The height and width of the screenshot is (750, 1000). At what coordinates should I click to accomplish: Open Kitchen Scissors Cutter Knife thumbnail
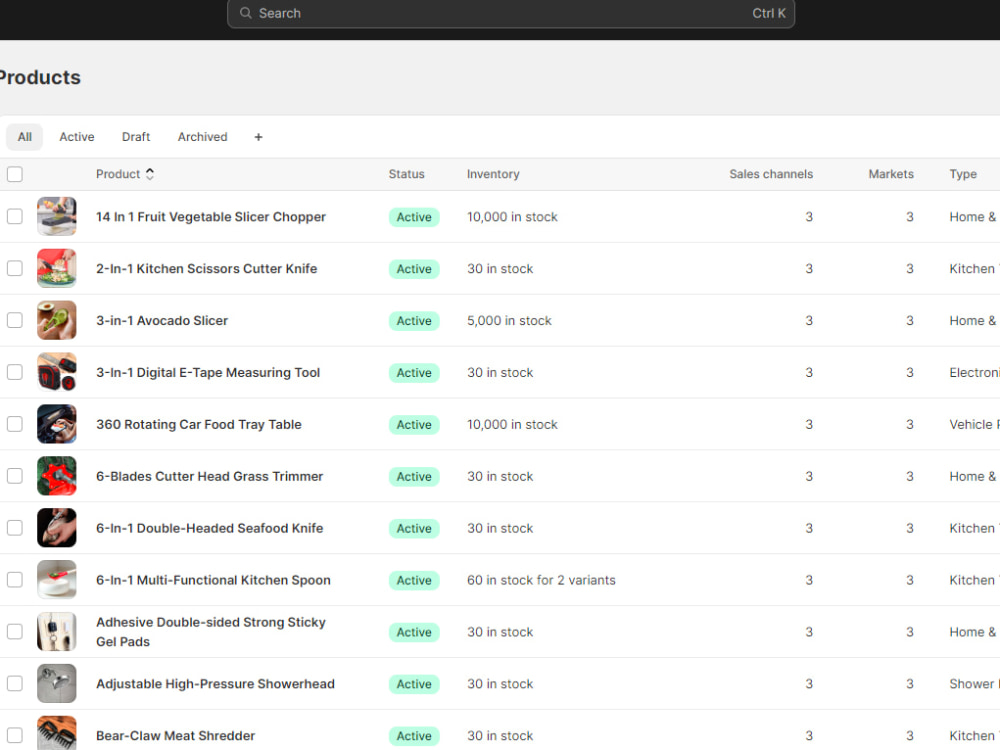tap(57, 268)
